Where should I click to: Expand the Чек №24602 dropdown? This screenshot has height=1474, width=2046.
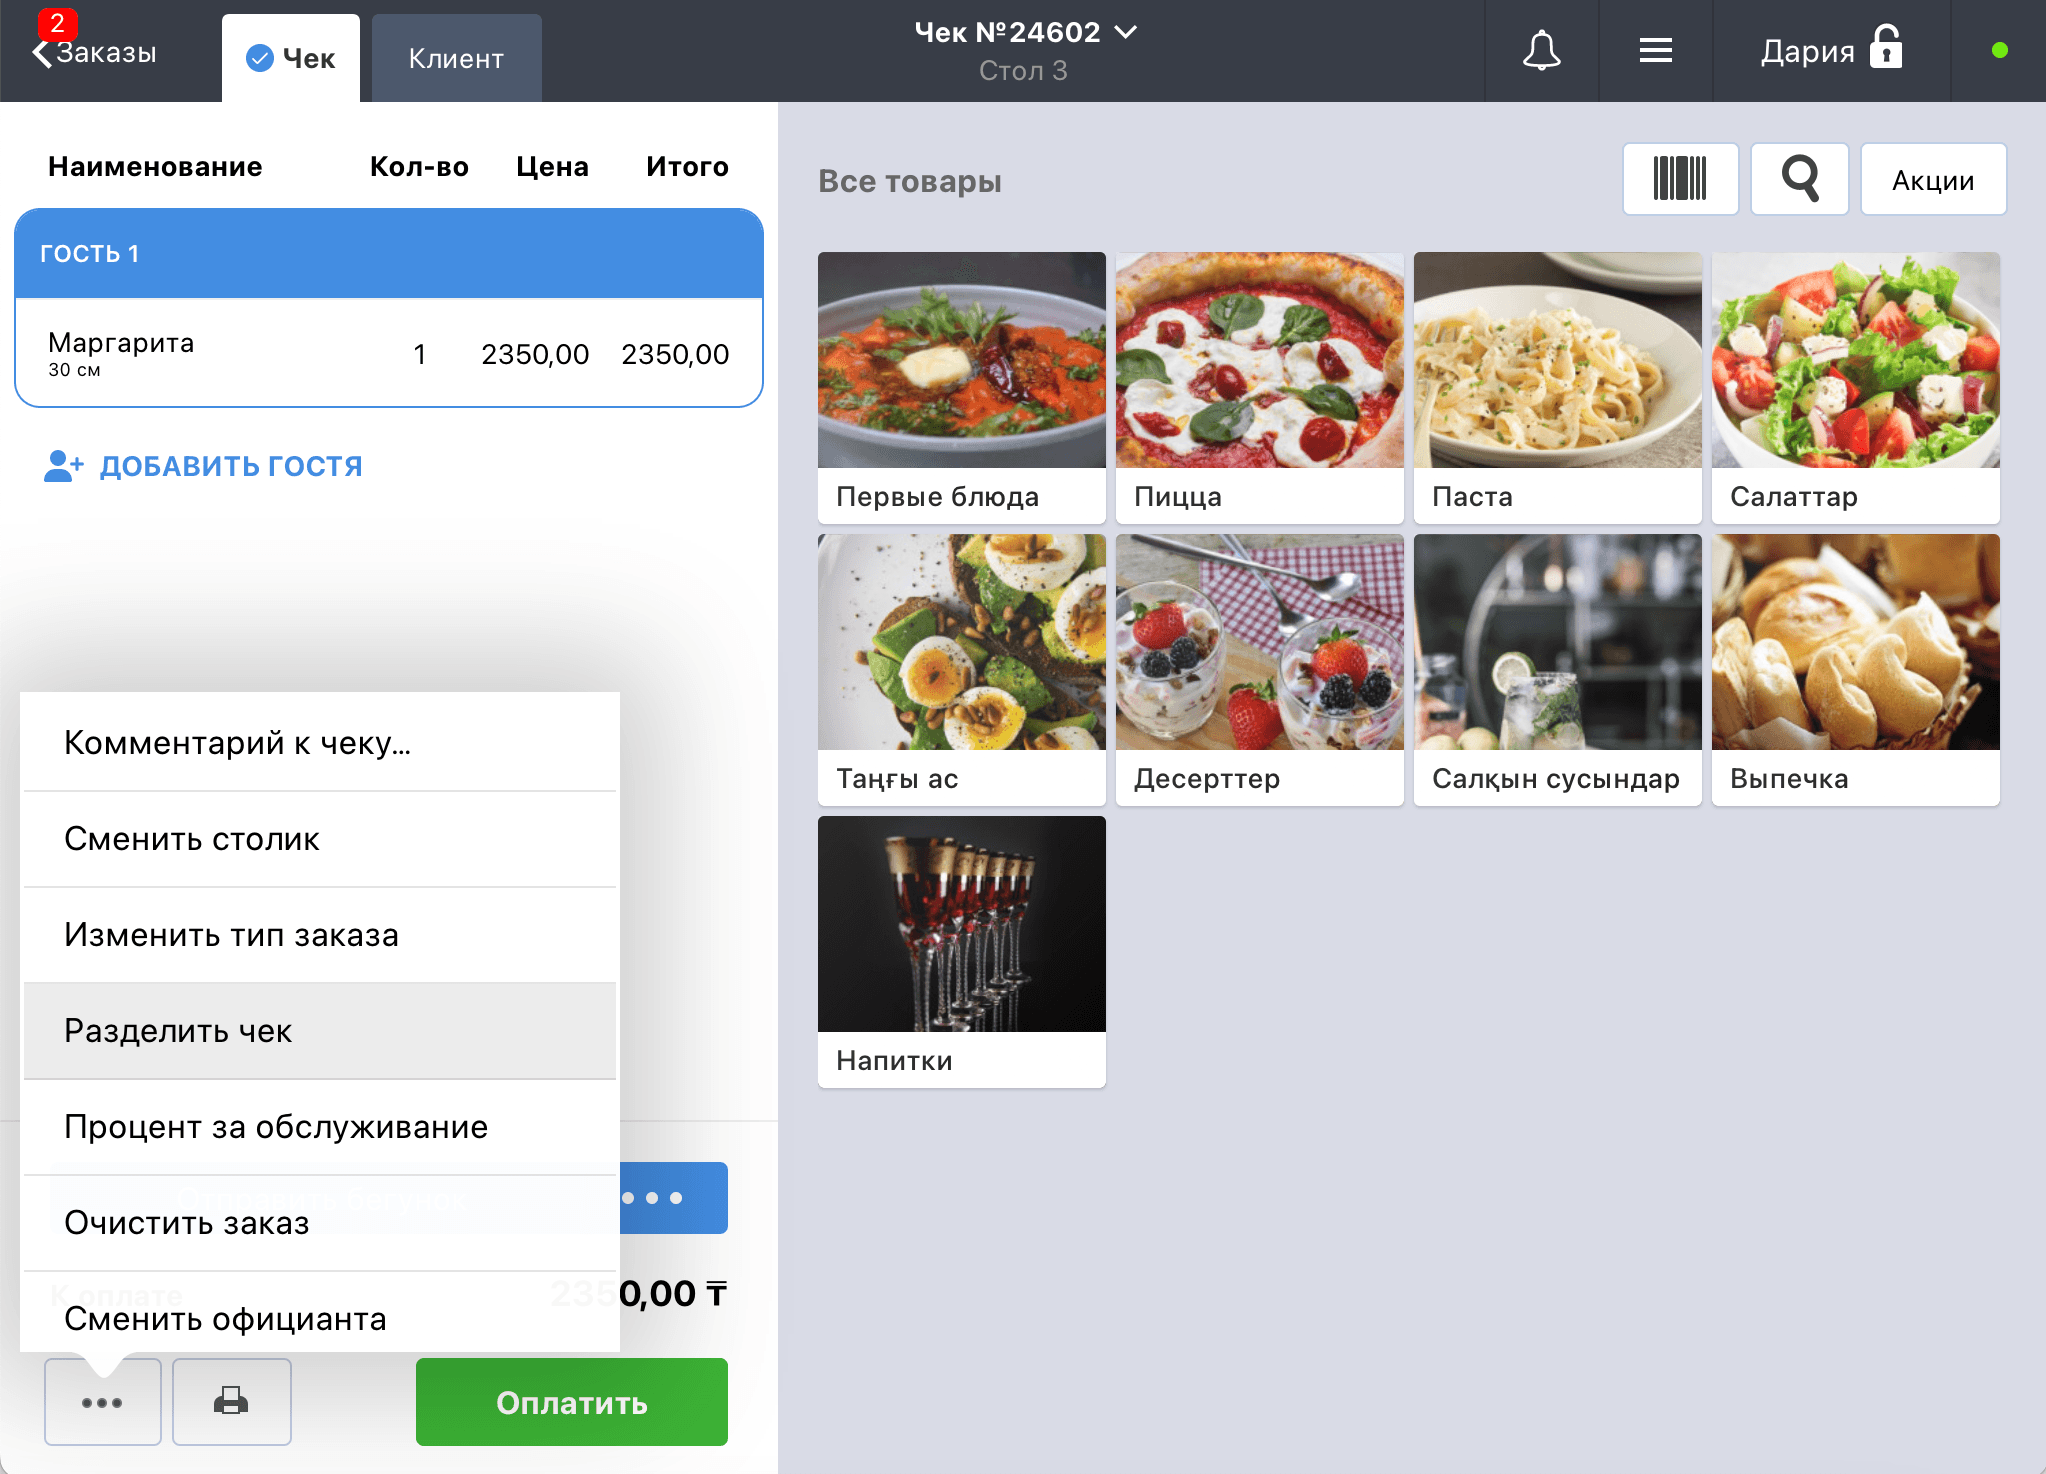(x=1025, y=33)
